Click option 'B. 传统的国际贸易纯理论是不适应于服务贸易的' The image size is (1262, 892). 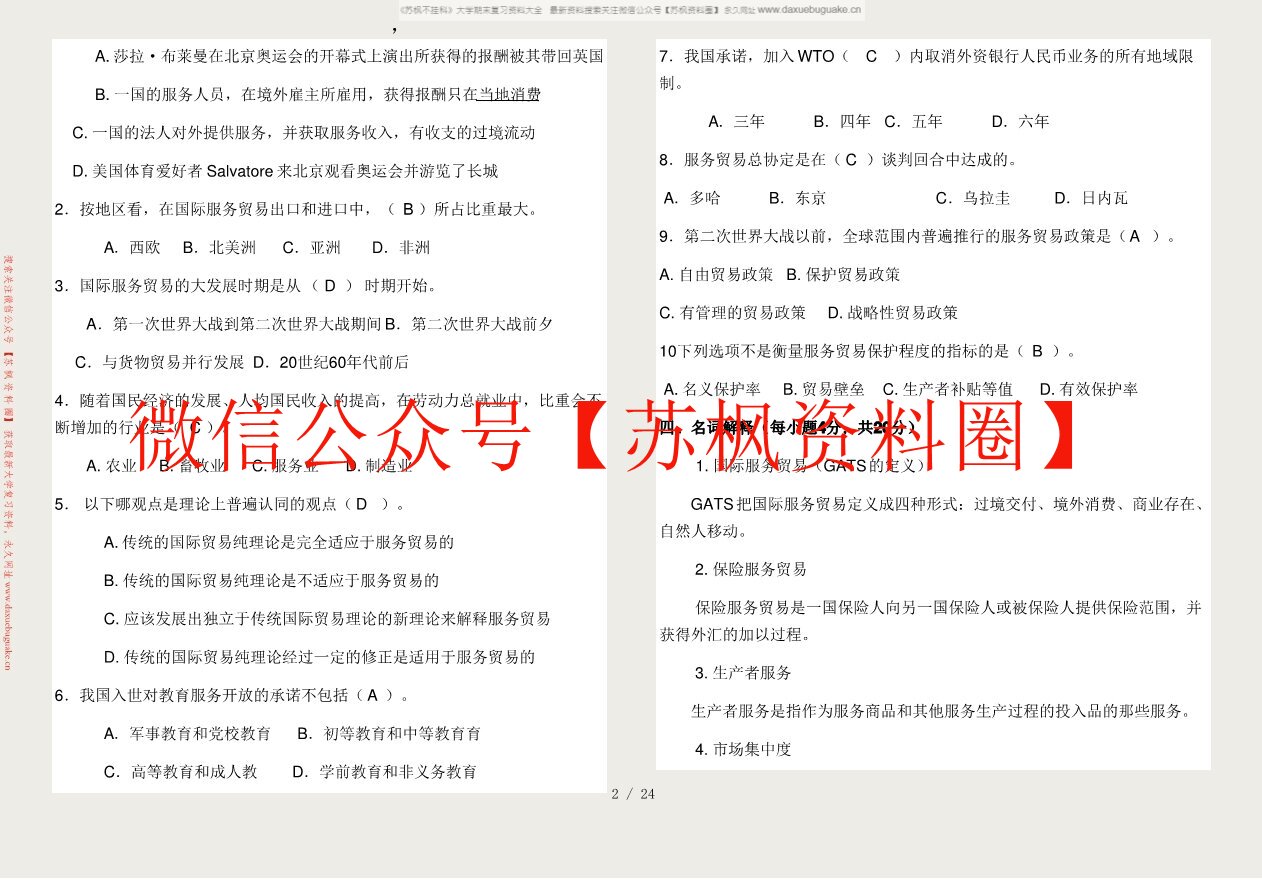click(x=271, y=580)
